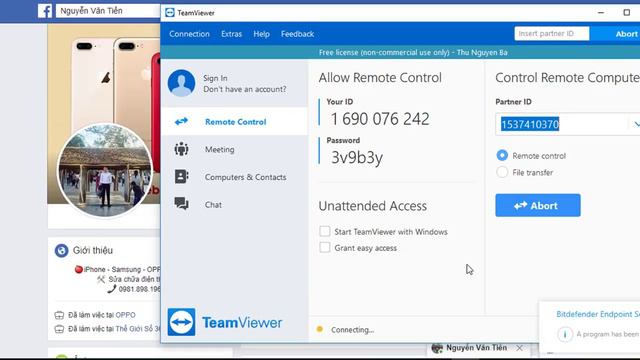640x360 pixels.
Task: Open the Connection menu in TeamViewer
Action: point(189,34)
